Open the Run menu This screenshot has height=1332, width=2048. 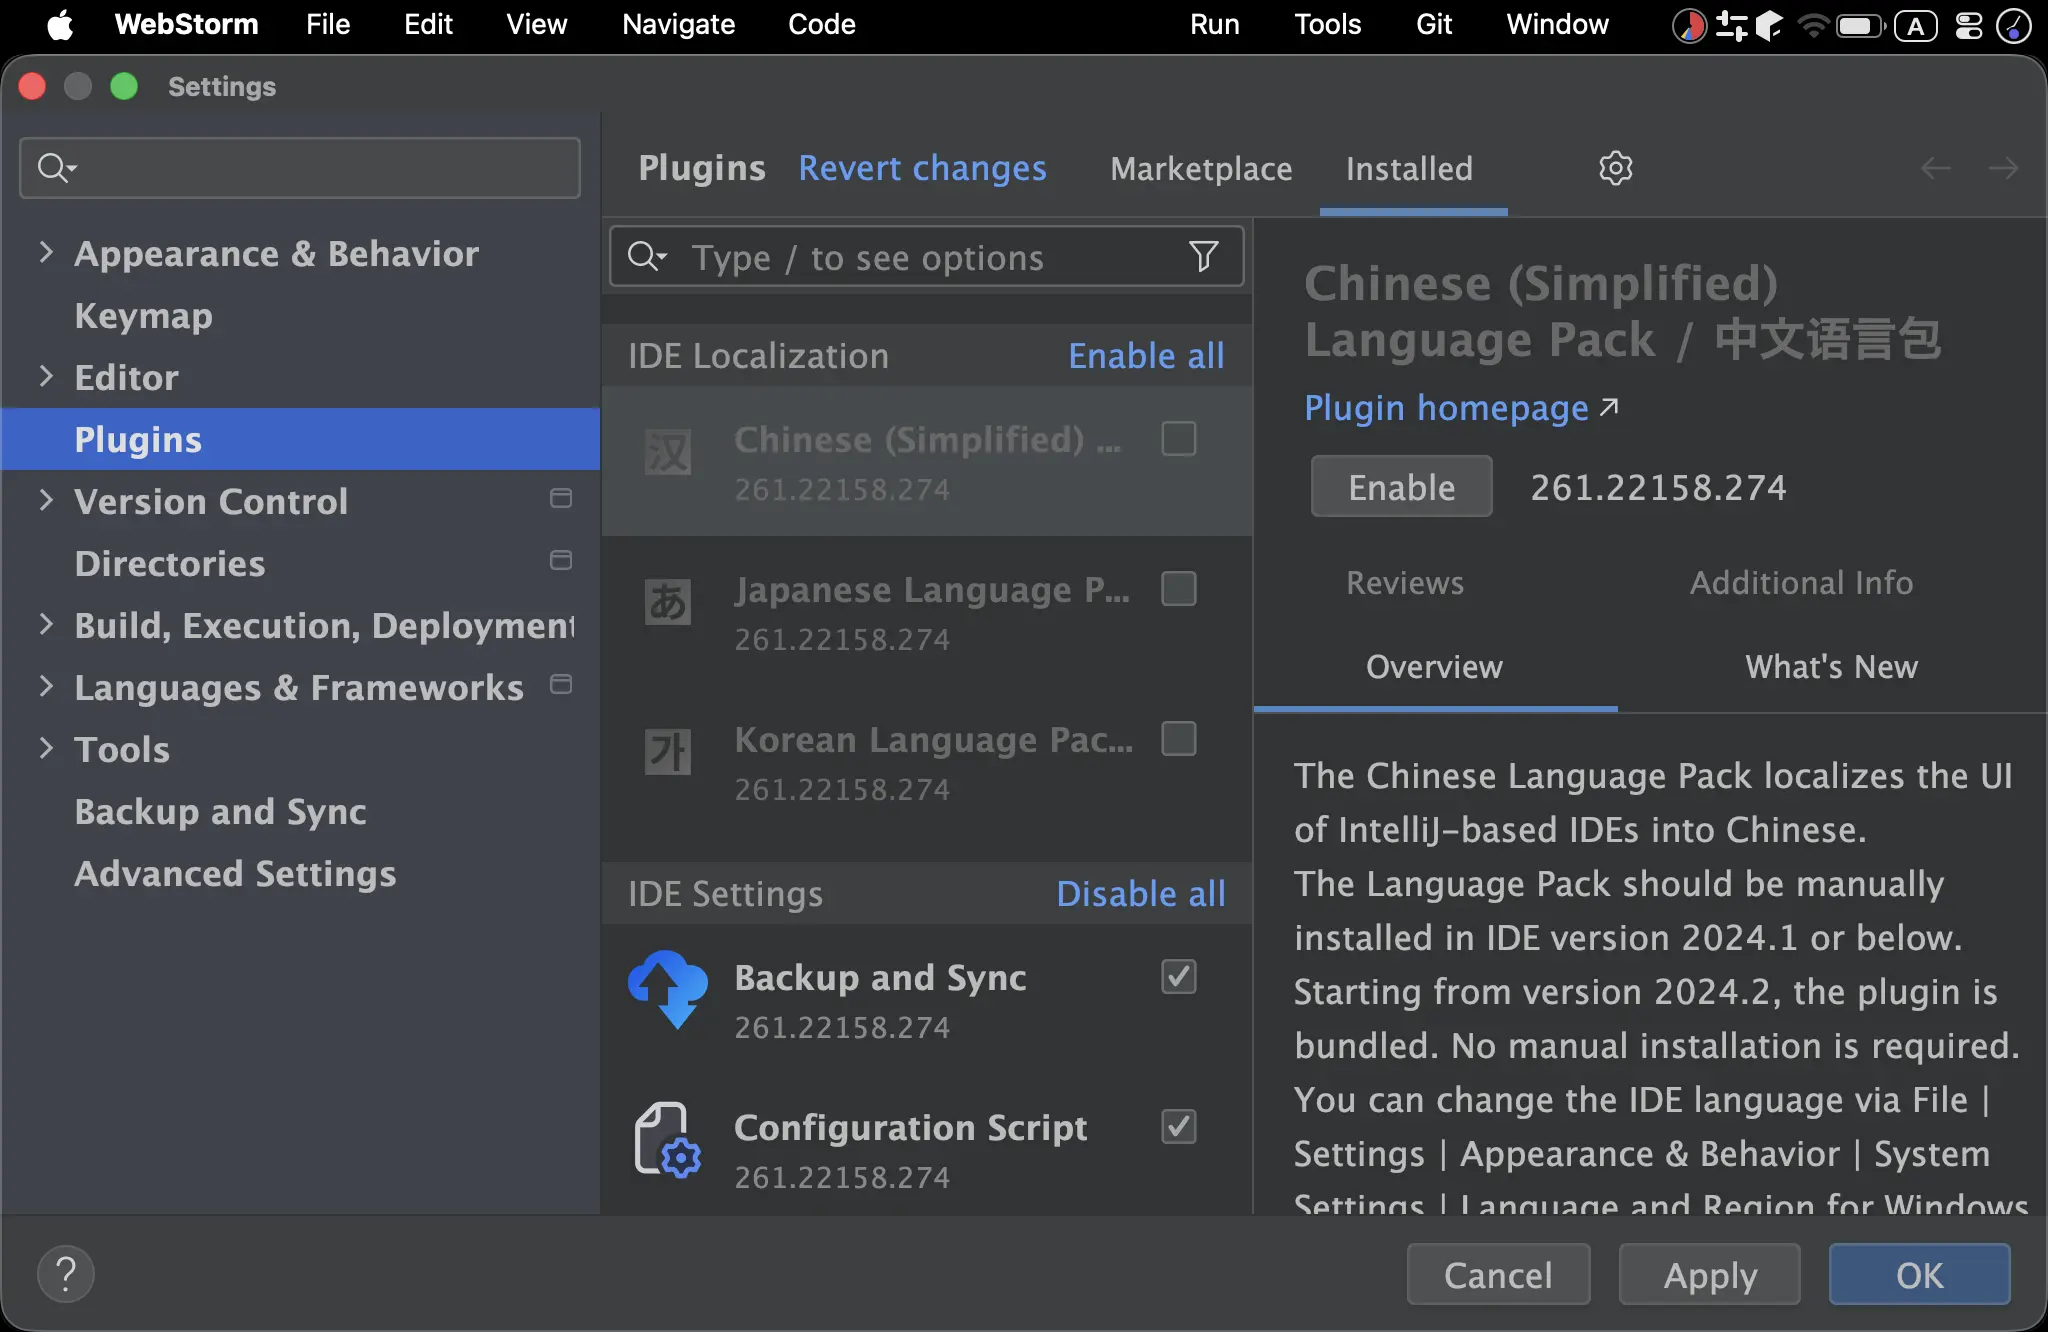click(1215, 25)
